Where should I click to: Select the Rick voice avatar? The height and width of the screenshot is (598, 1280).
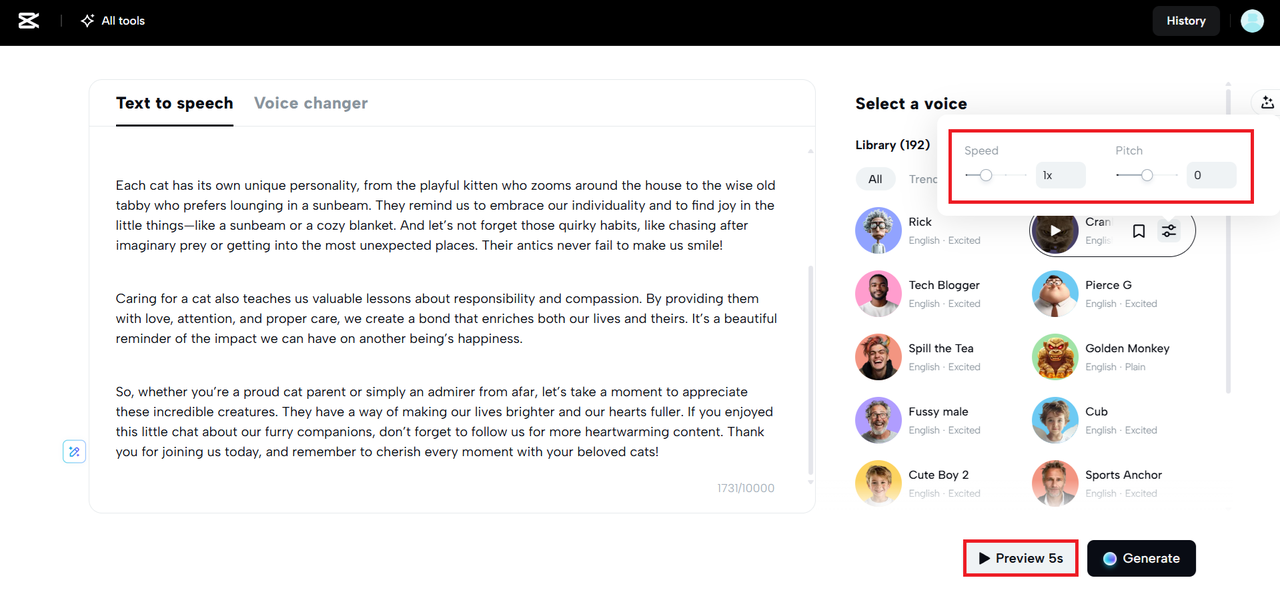(x=878, y=230)
